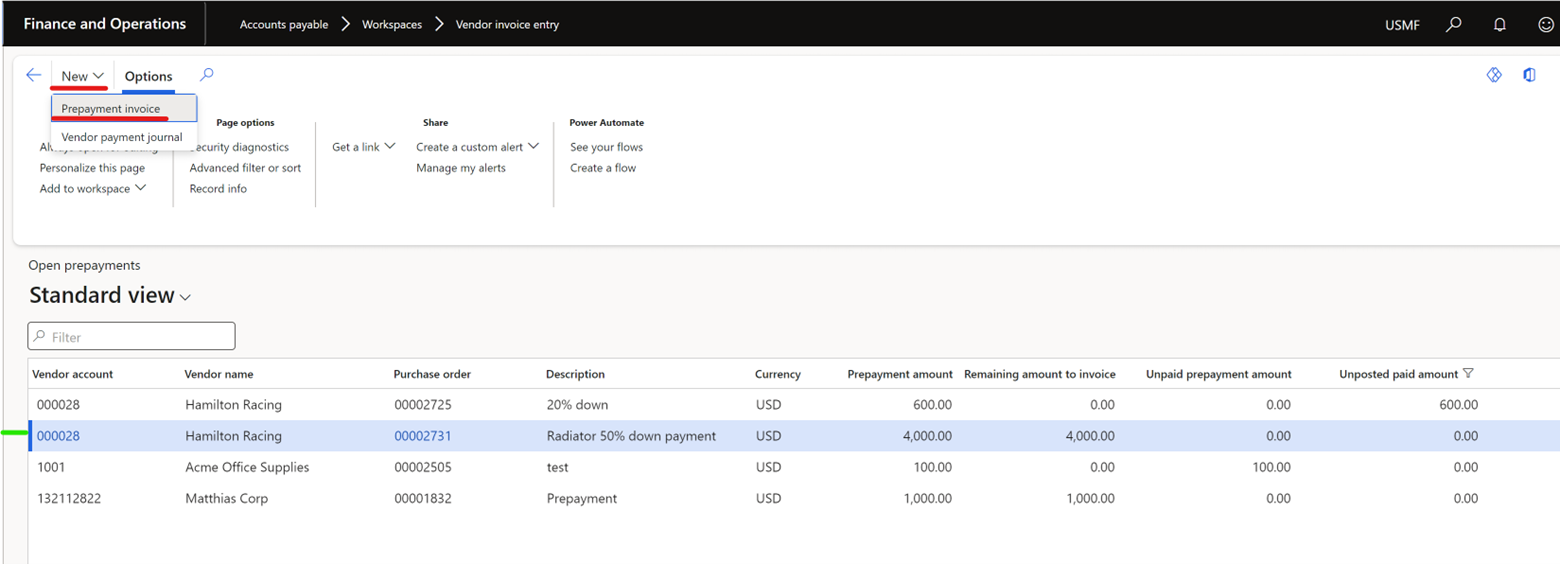This screenshot has width=1560, height=564.
Task: Open purchase order 00002731 link
Action: 423,436
